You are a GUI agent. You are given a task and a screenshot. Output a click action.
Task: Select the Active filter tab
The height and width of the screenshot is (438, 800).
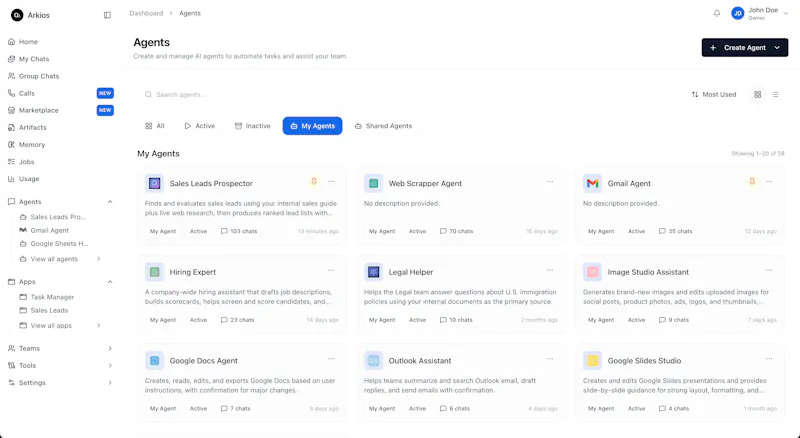(x=199, y=126)
